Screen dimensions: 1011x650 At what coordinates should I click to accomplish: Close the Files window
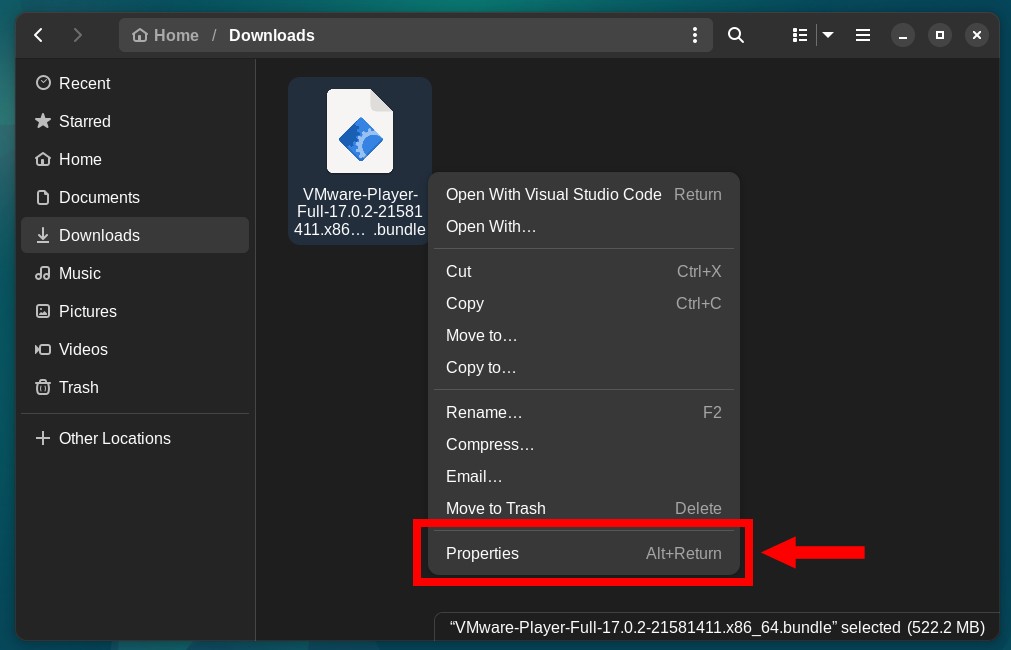(x=977, y=35)
